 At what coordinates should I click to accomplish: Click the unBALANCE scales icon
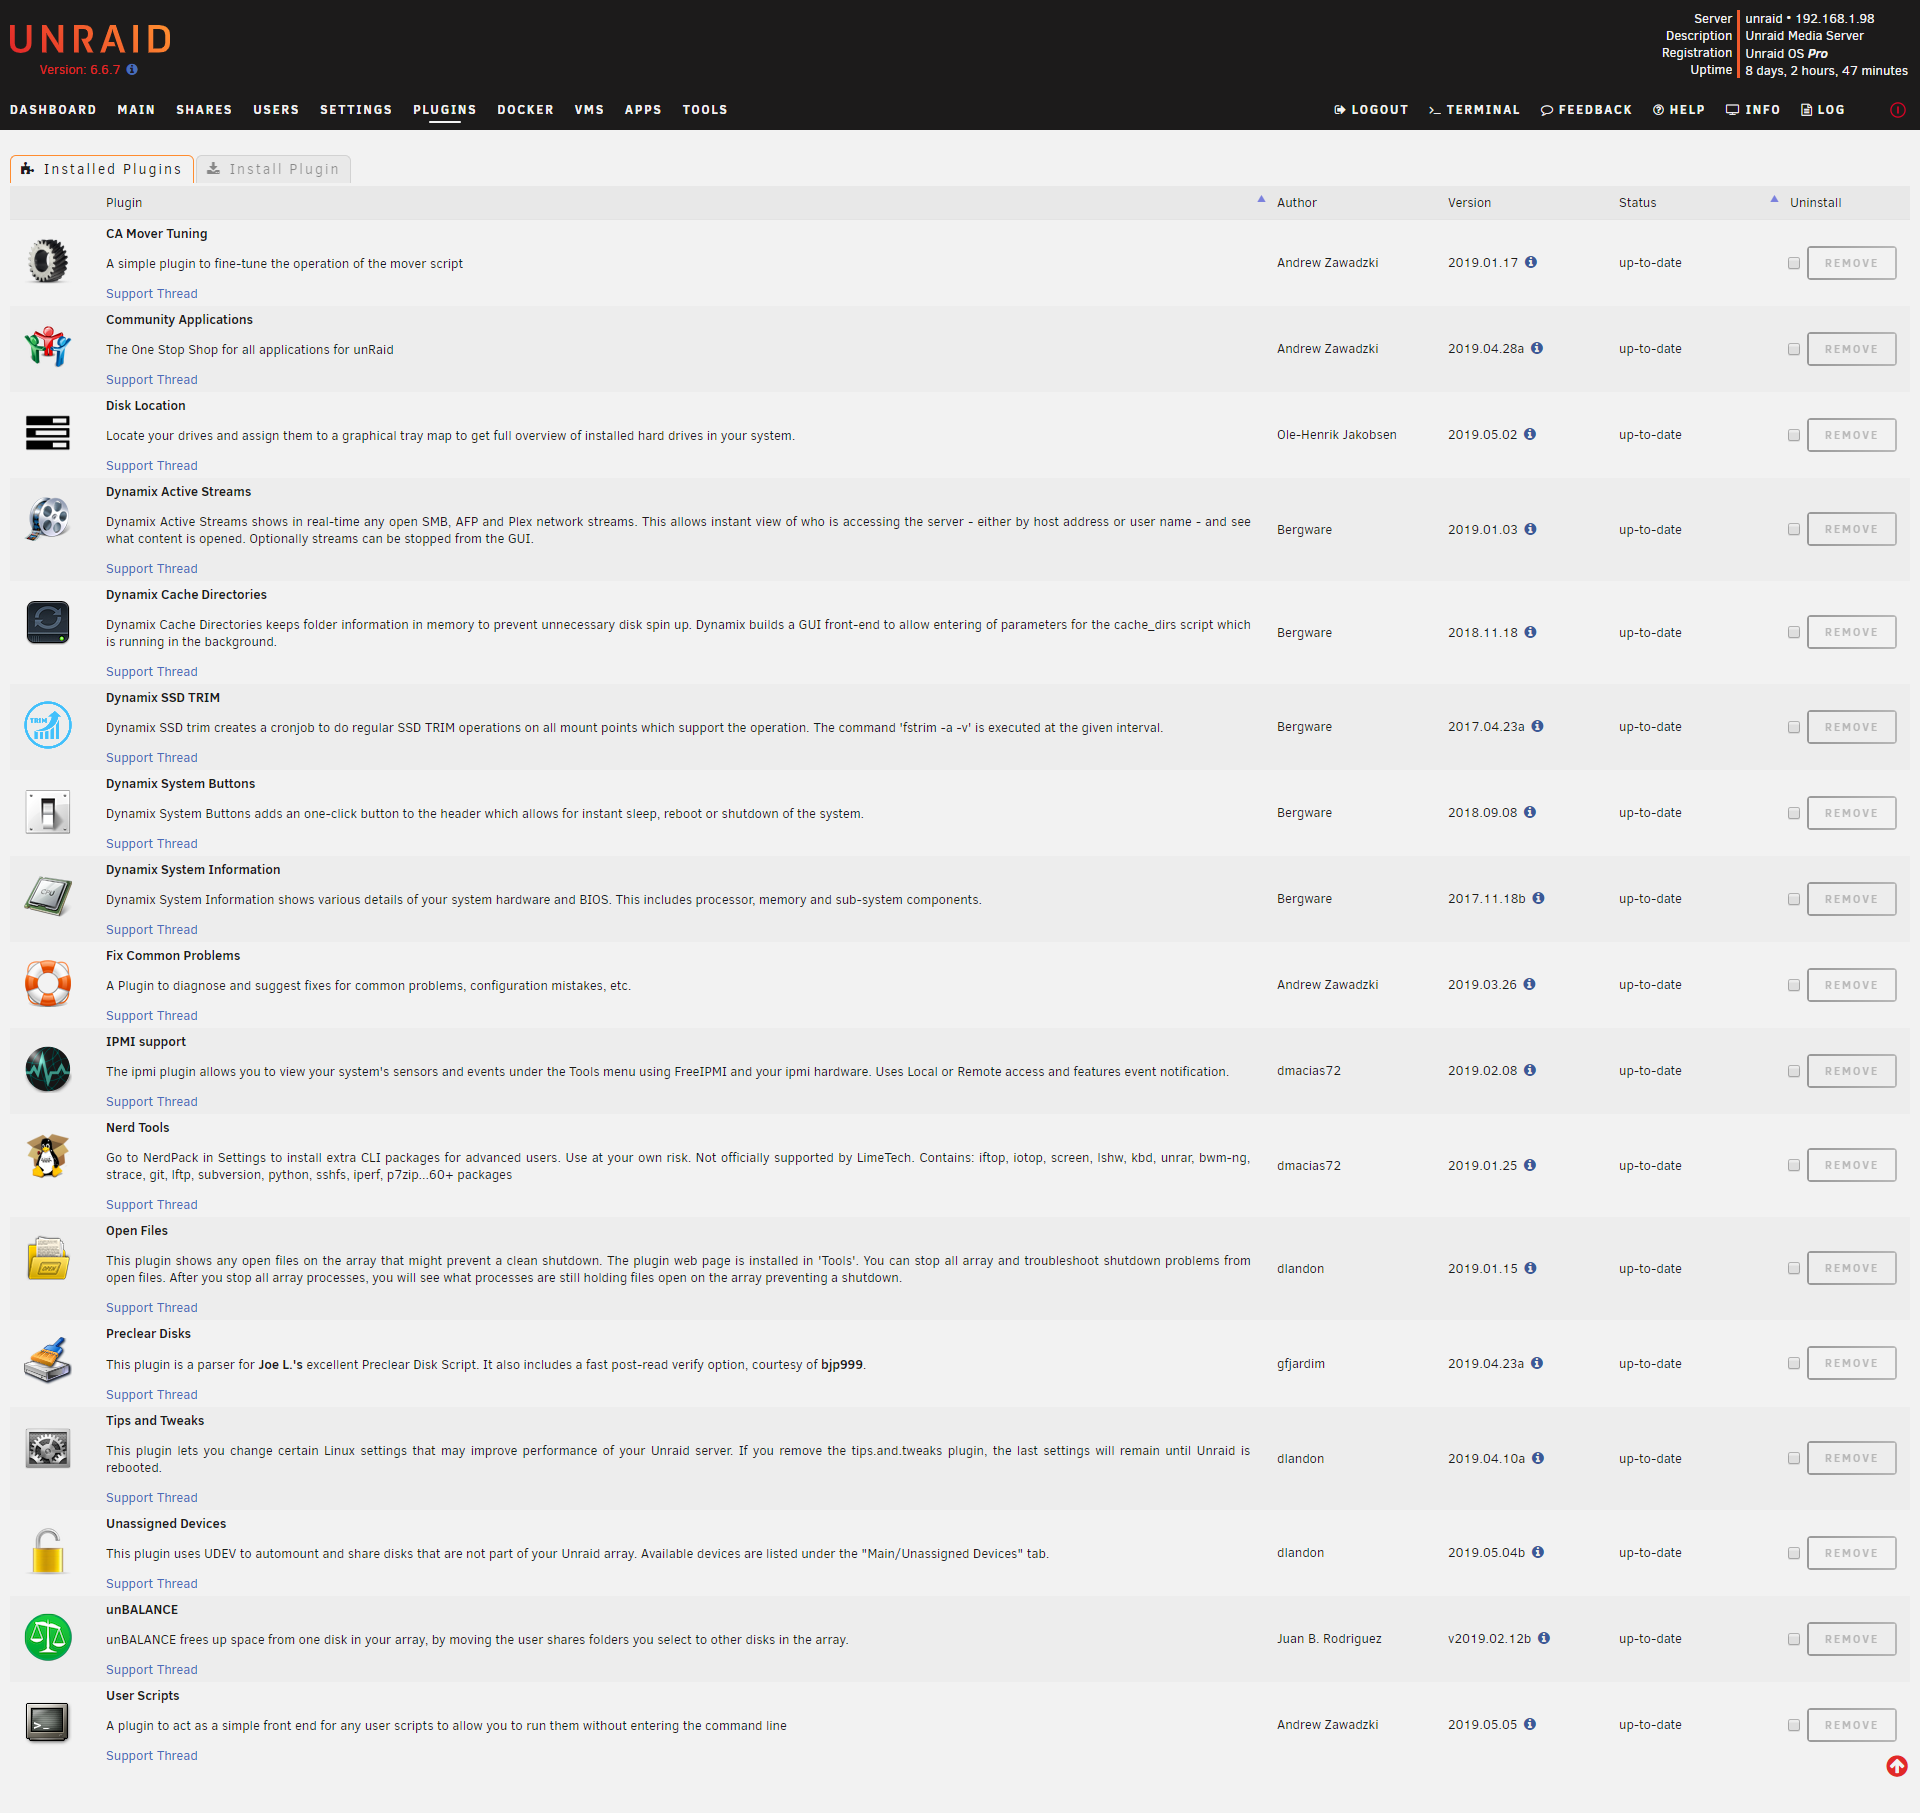pyautogui.click(x=47, y=1638)
